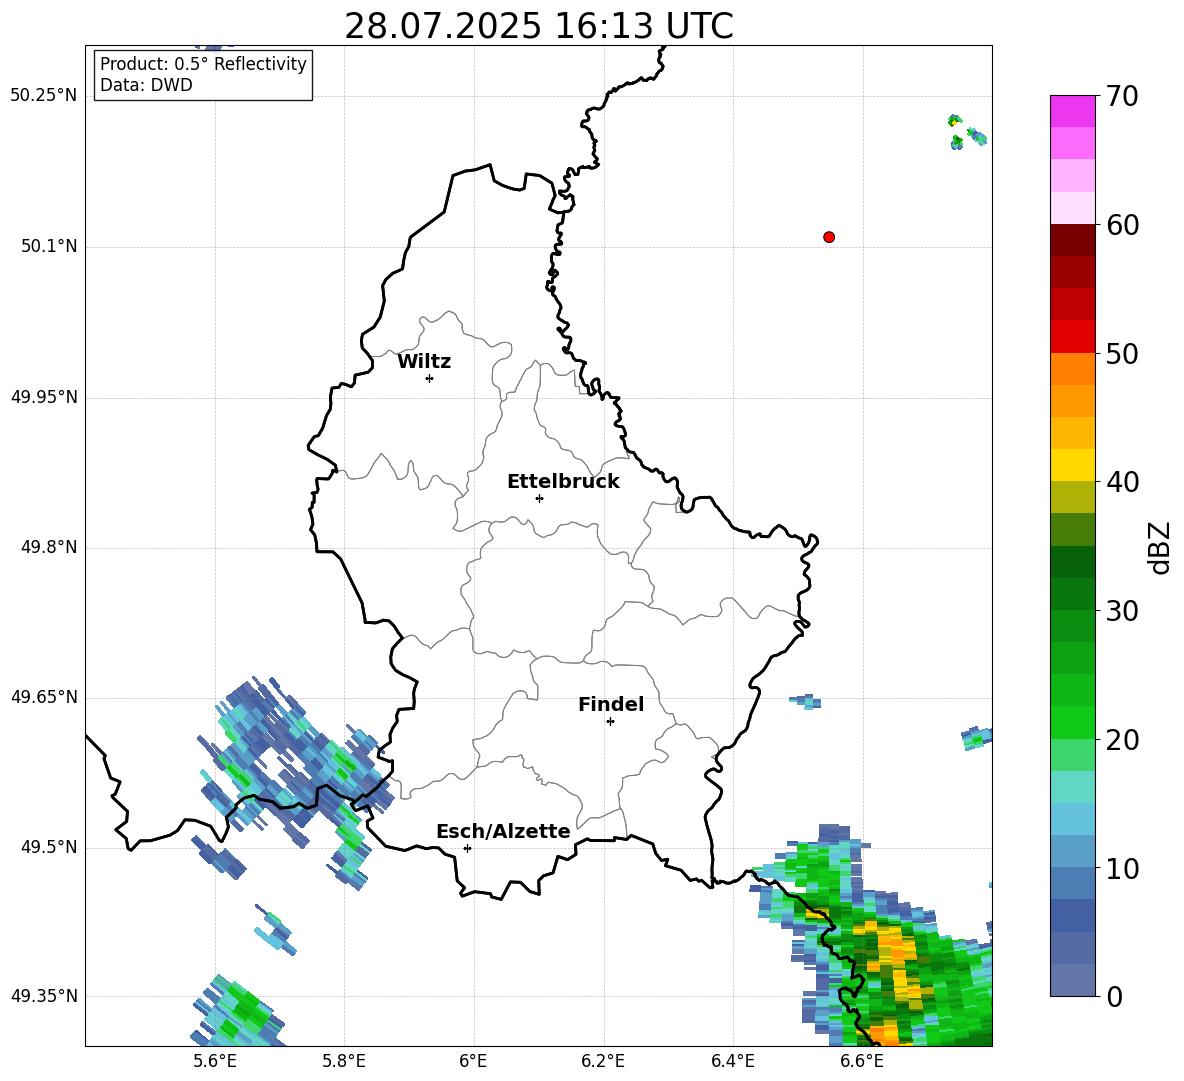Viewport: 1184px width, 1081px height.
Task: Click the 6.4°E longitude label
Action: point(732,1061)
